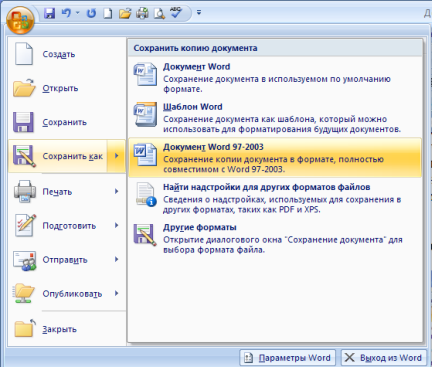Image resolution: width=432 pixels, height=367 pixels.
Task: Click the floppy-with-pencil icon beside Сохранить как
Action: tap(24, 156)
